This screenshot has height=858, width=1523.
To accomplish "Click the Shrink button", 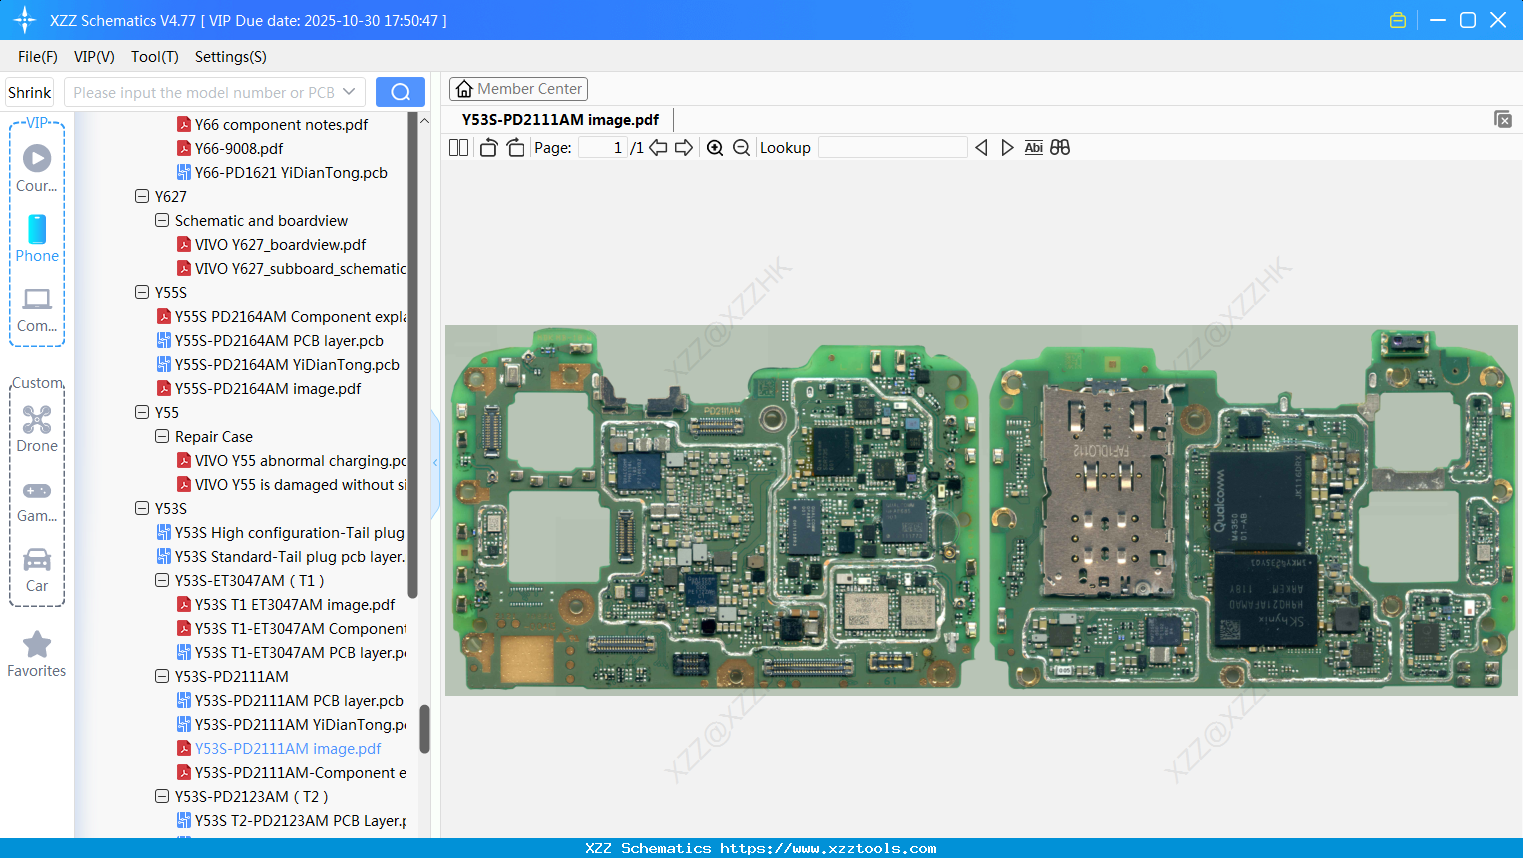I will coord(30,92).
